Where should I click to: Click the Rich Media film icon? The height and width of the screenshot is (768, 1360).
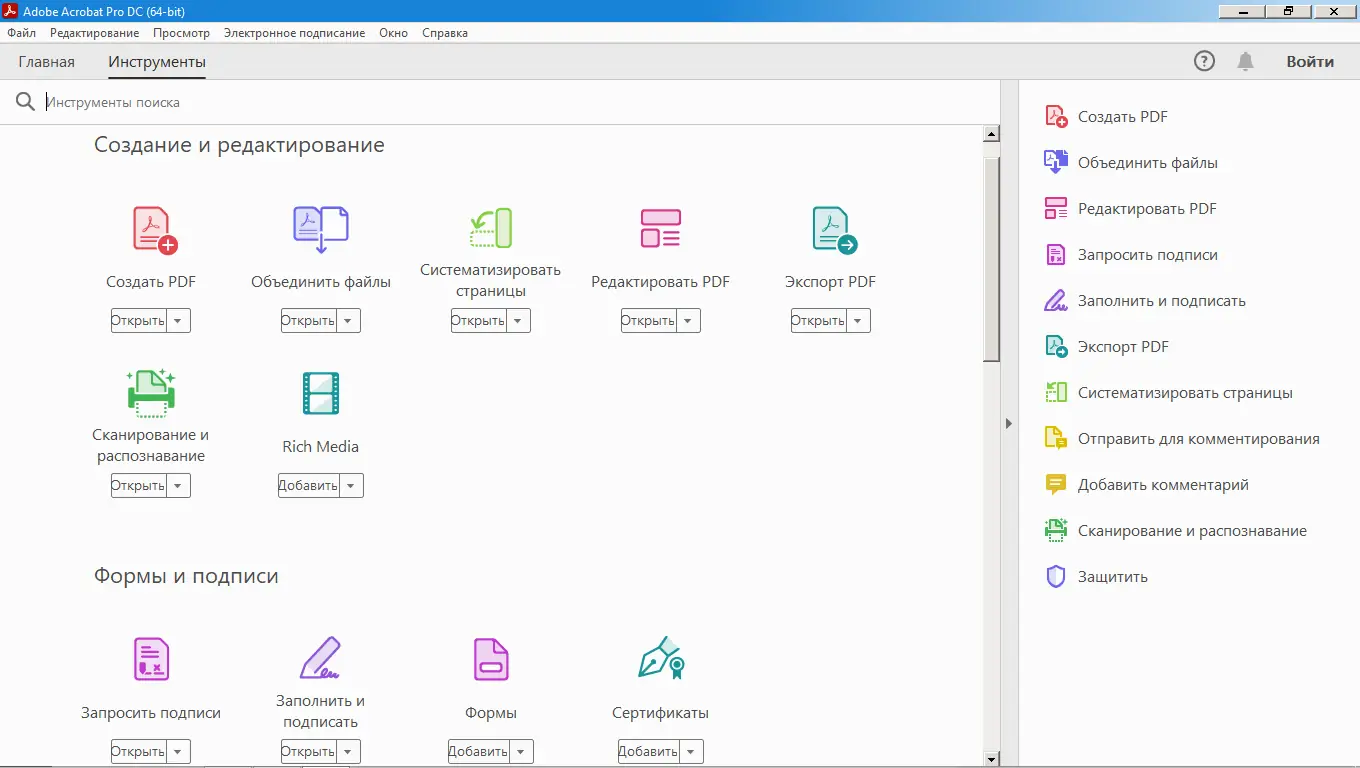point(321,393)
